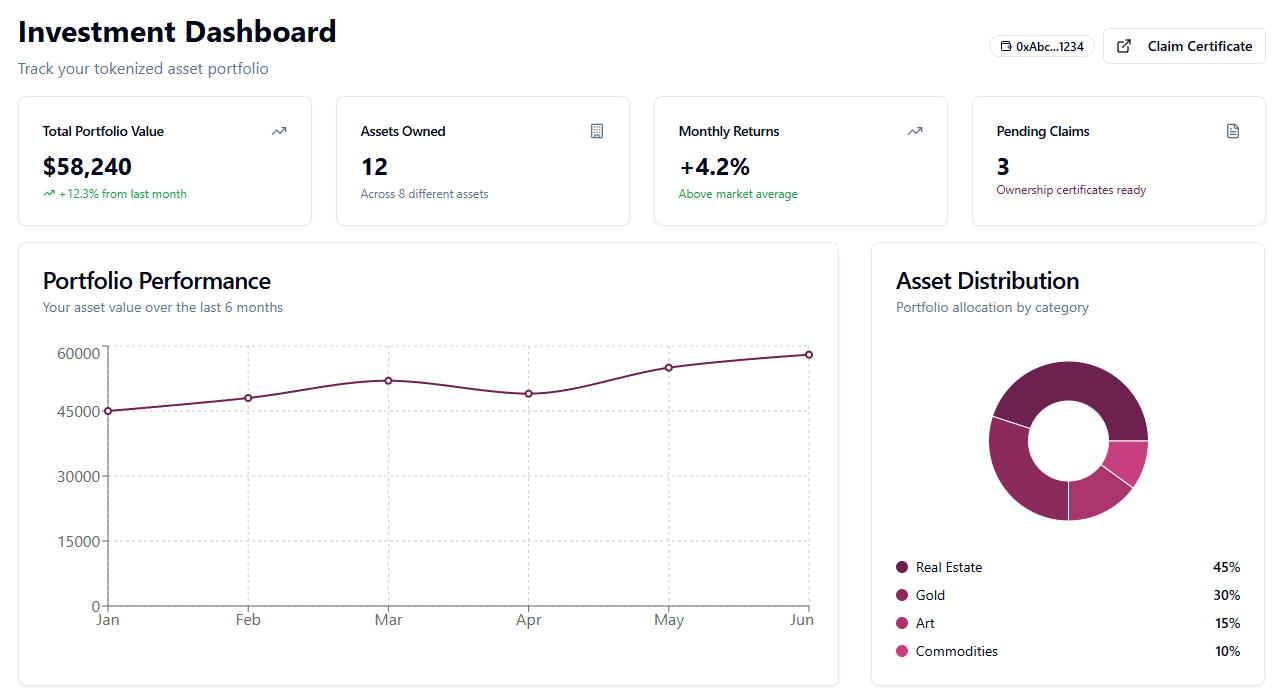
Task: Select the Commodities legend color dot
Action: pyautogui.click(x=902, y=651)
